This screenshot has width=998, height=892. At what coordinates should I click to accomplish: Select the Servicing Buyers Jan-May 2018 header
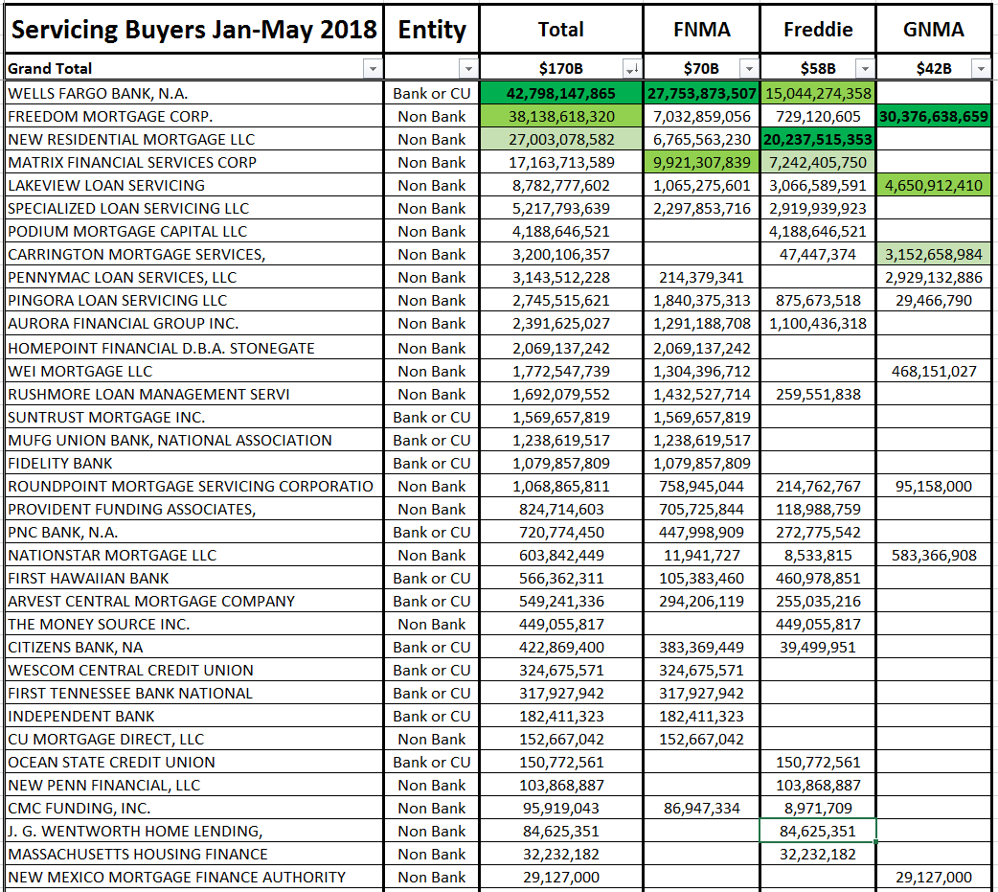[x=194, y=29]
